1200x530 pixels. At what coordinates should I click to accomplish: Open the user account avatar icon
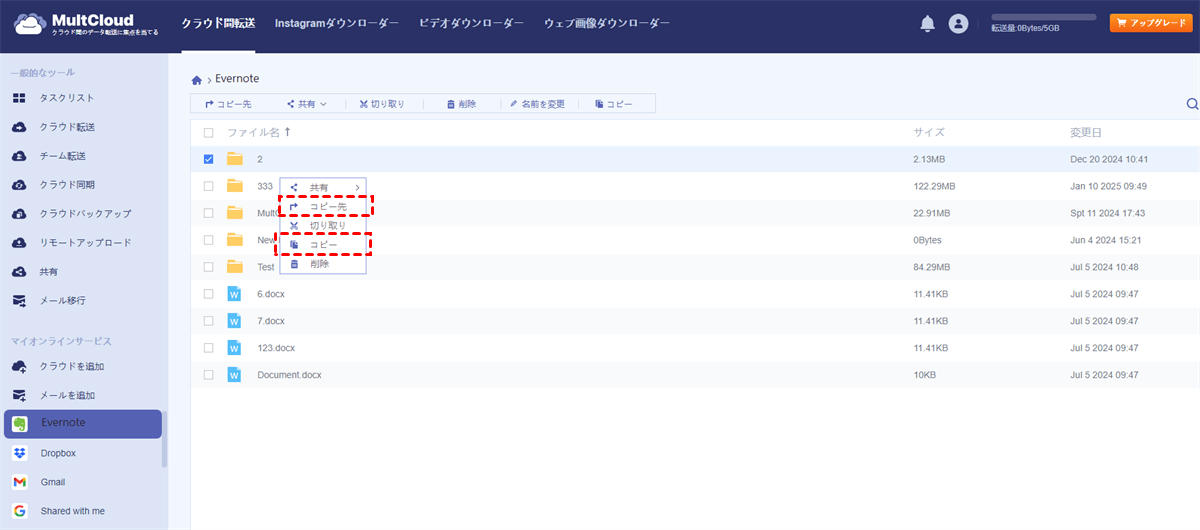[x=958, y=23]
